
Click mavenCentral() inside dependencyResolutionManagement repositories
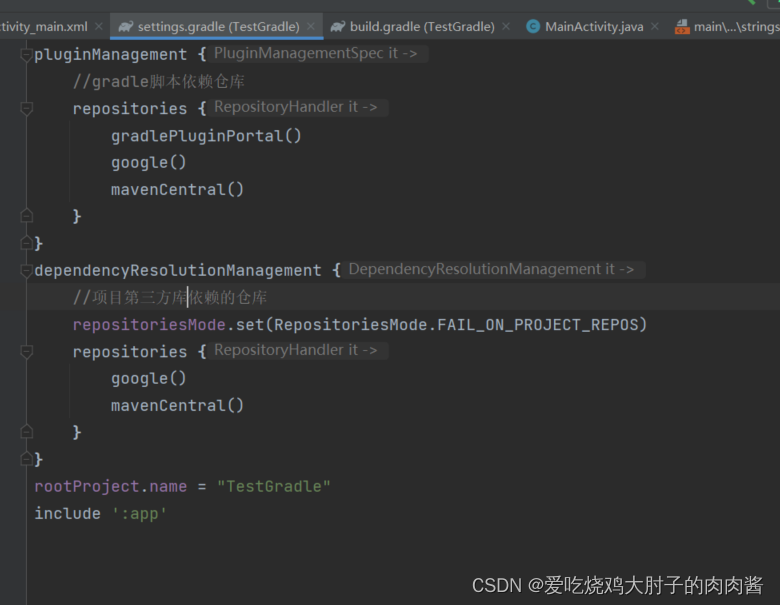(x=177, y=405)
